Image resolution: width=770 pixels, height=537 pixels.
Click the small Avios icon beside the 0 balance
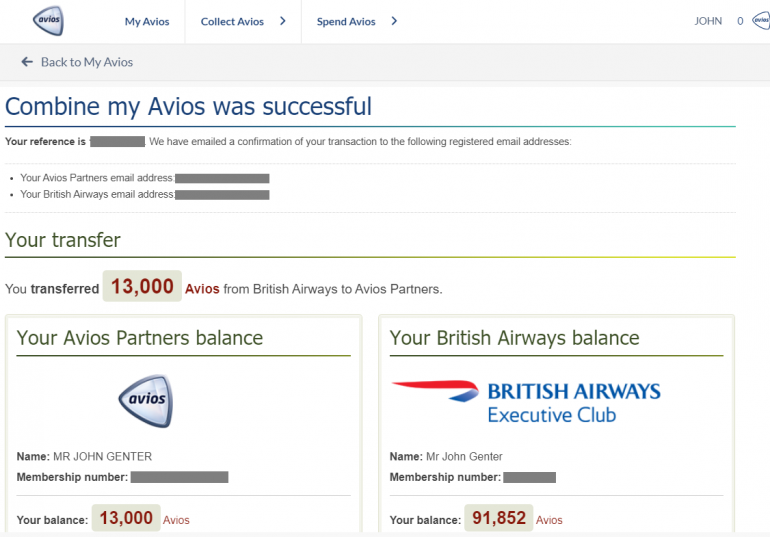(761, 21)
